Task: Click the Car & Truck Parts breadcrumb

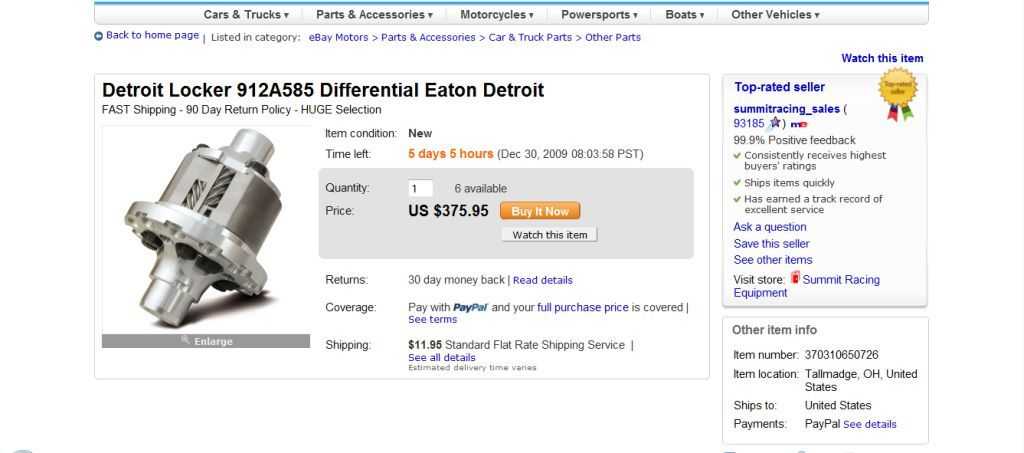Action: (530, 37)
